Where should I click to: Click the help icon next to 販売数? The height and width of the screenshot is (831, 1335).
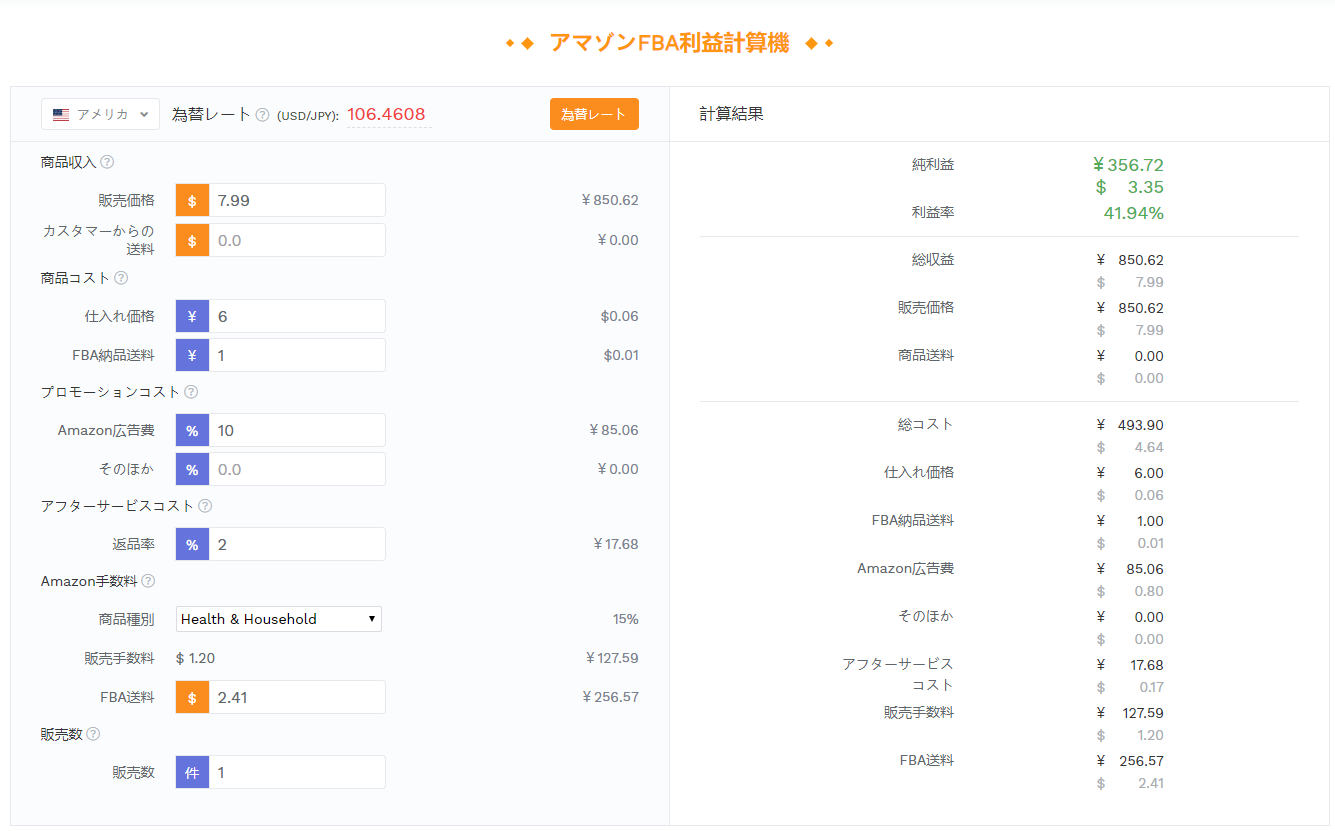[93, 734]
